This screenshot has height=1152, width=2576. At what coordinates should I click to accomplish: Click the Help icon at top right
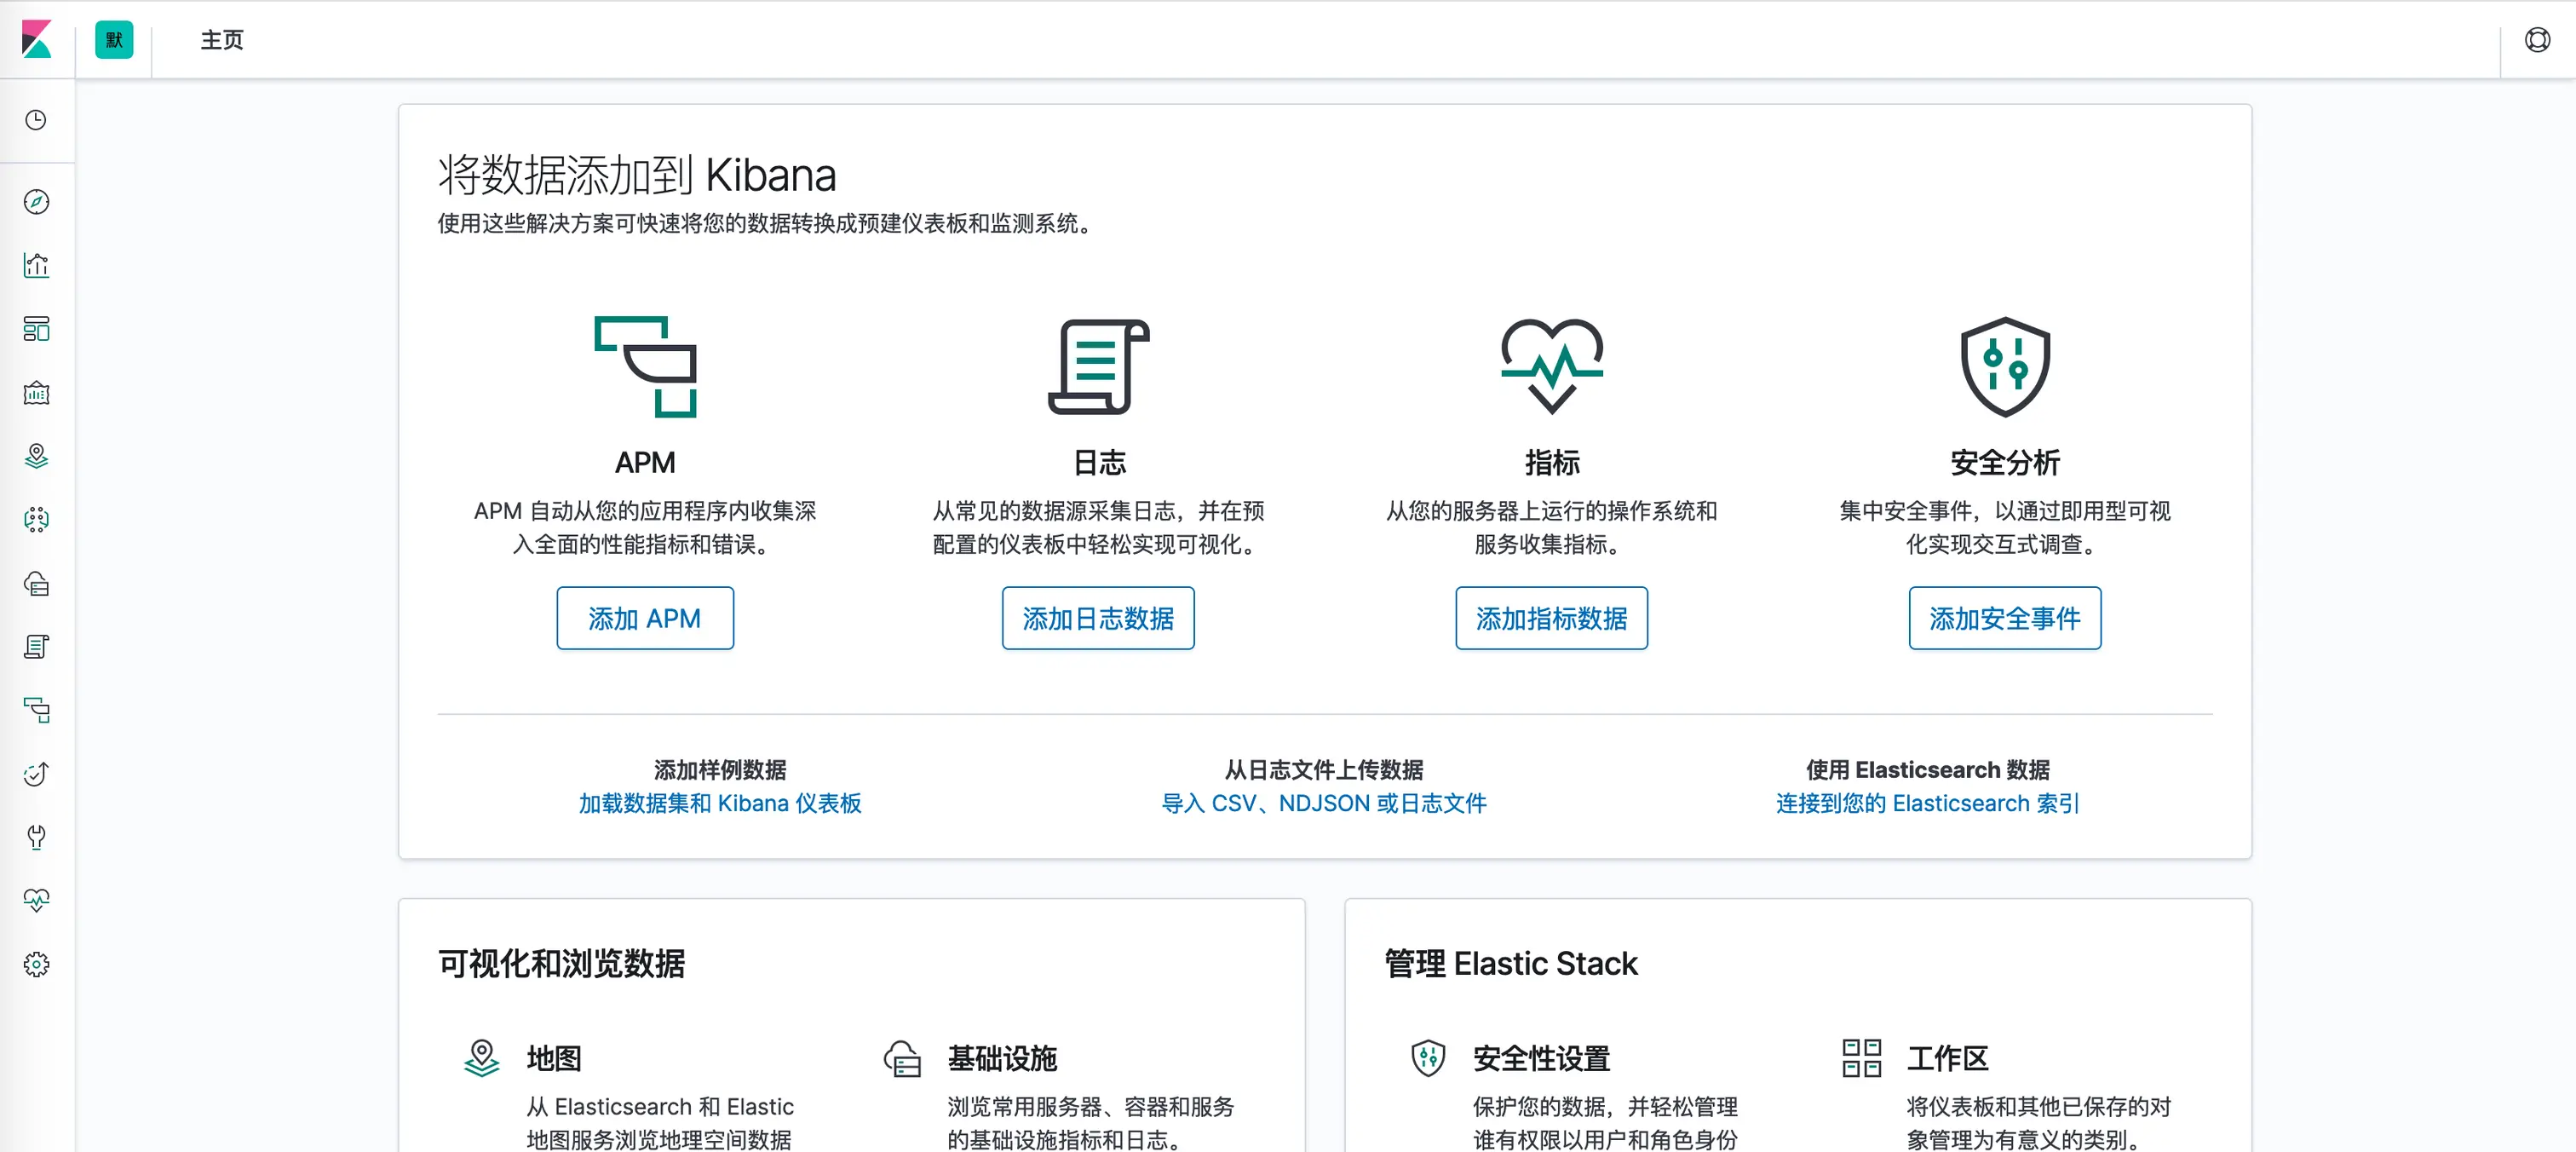coord(2537,40)
